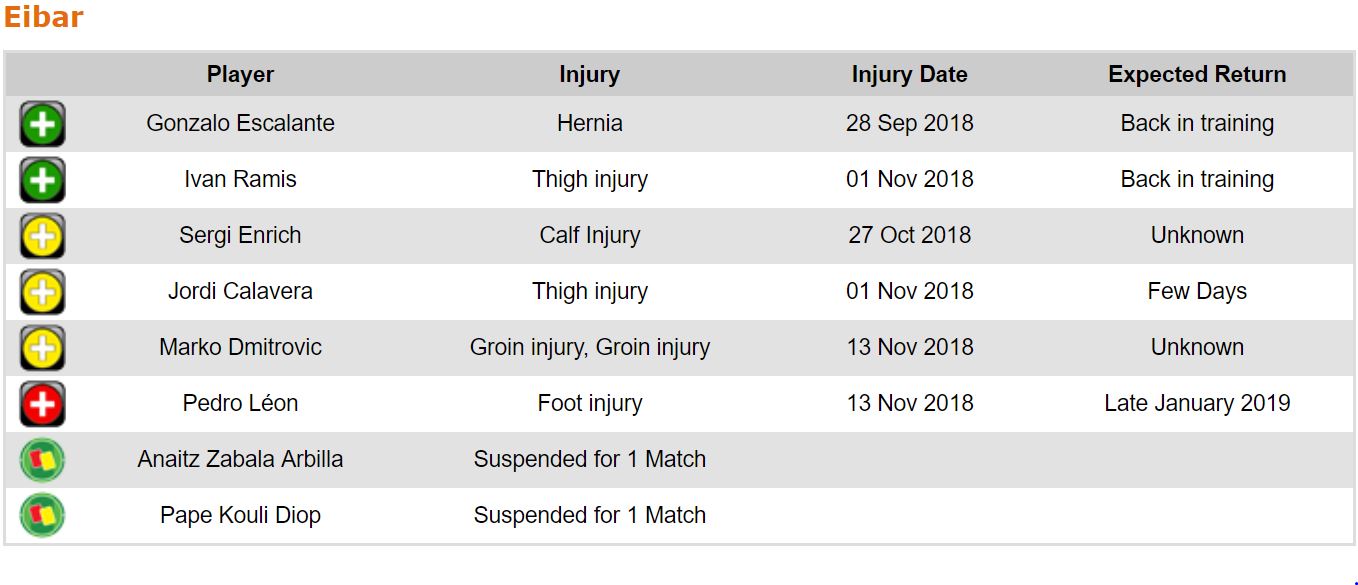Click Sergi Enrich's Calf Injury cell

589,235
